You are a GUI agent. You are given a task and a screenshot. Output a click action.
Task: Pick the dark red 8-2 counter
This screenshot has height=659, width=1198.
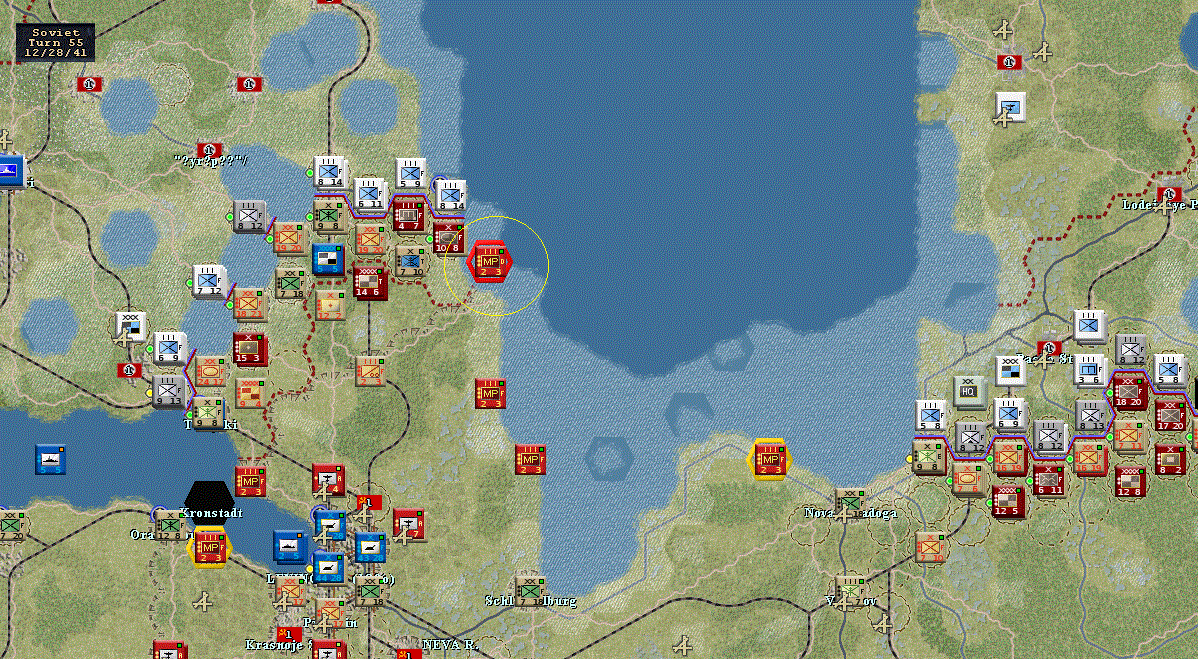(1170, 458)
